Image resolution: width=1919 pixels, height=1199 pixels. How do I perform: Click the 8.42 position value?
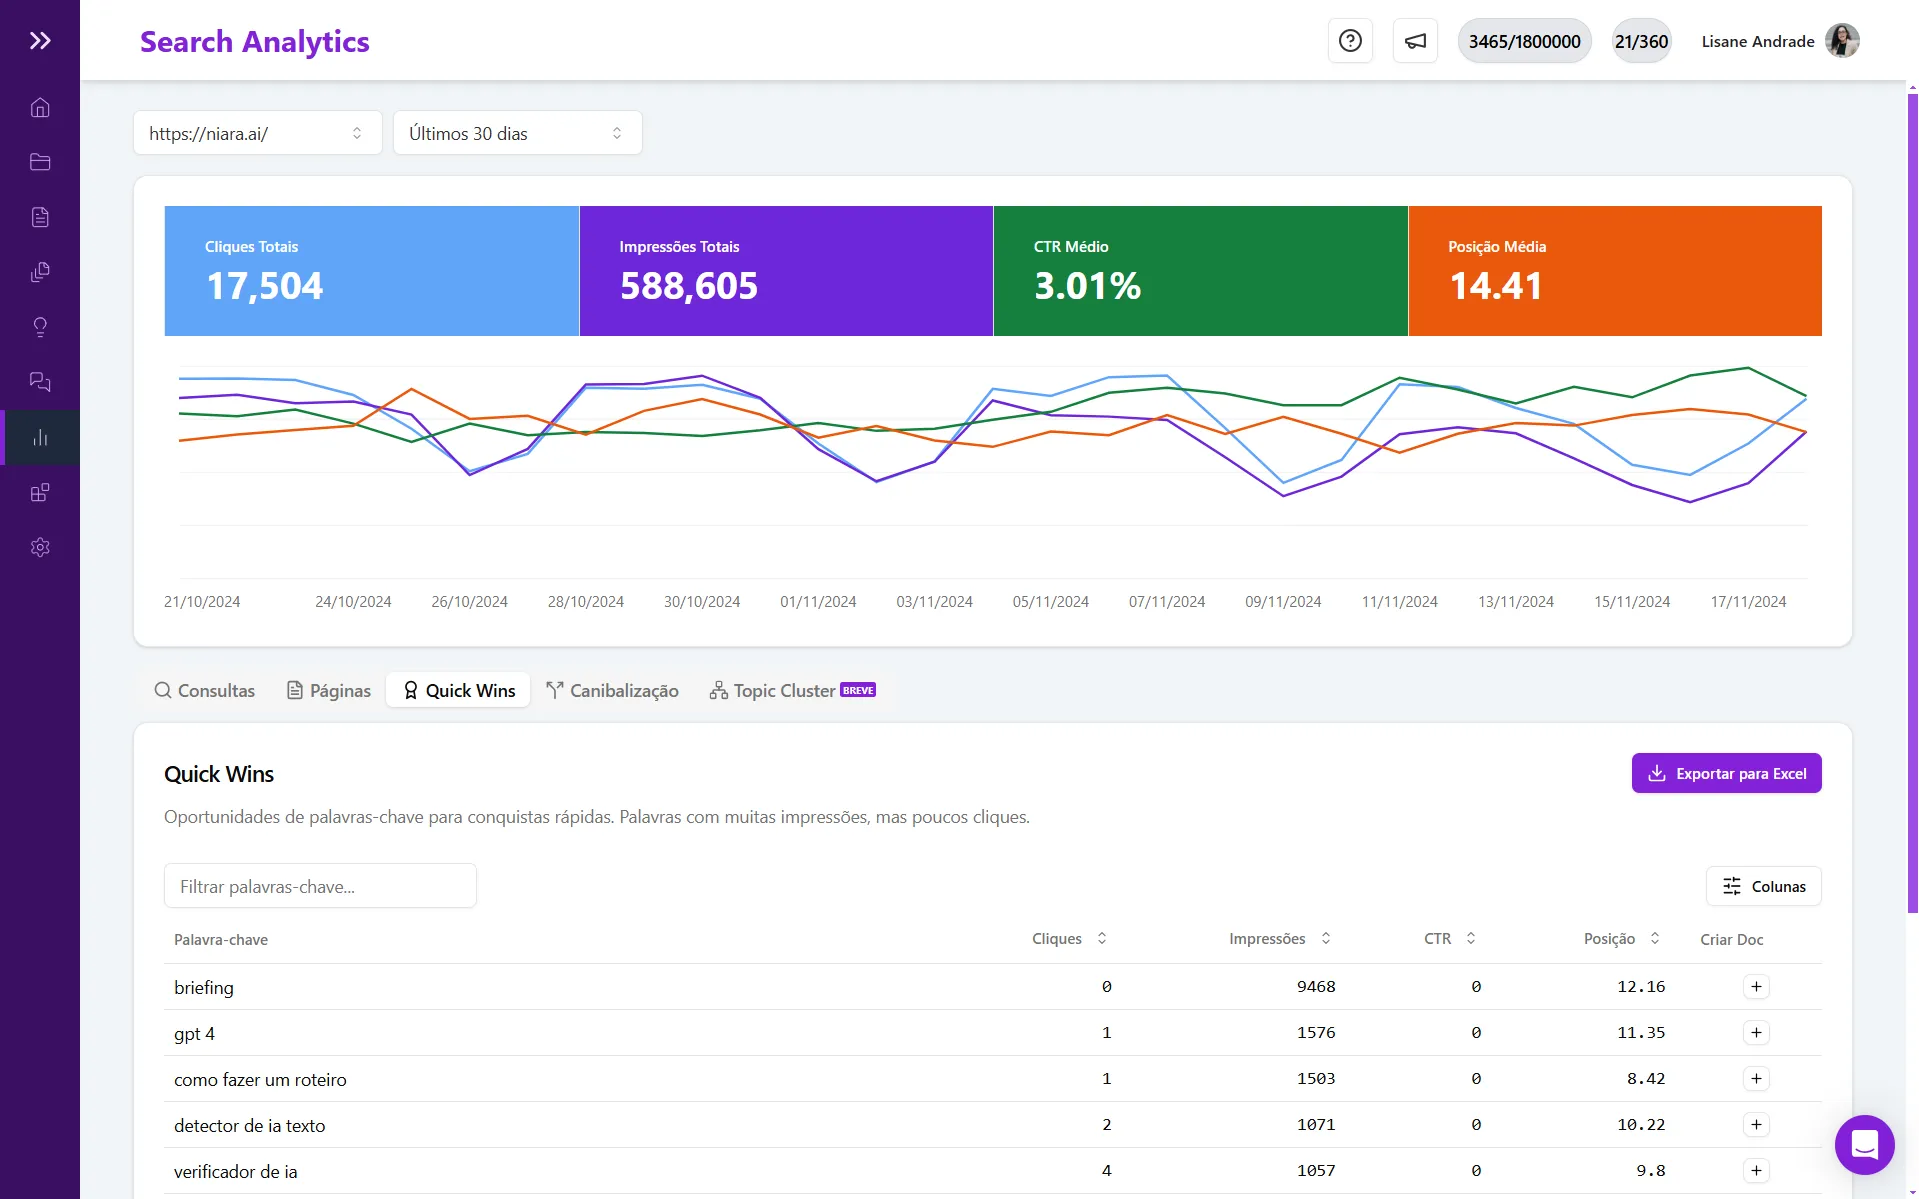tap(1646, 1079)
